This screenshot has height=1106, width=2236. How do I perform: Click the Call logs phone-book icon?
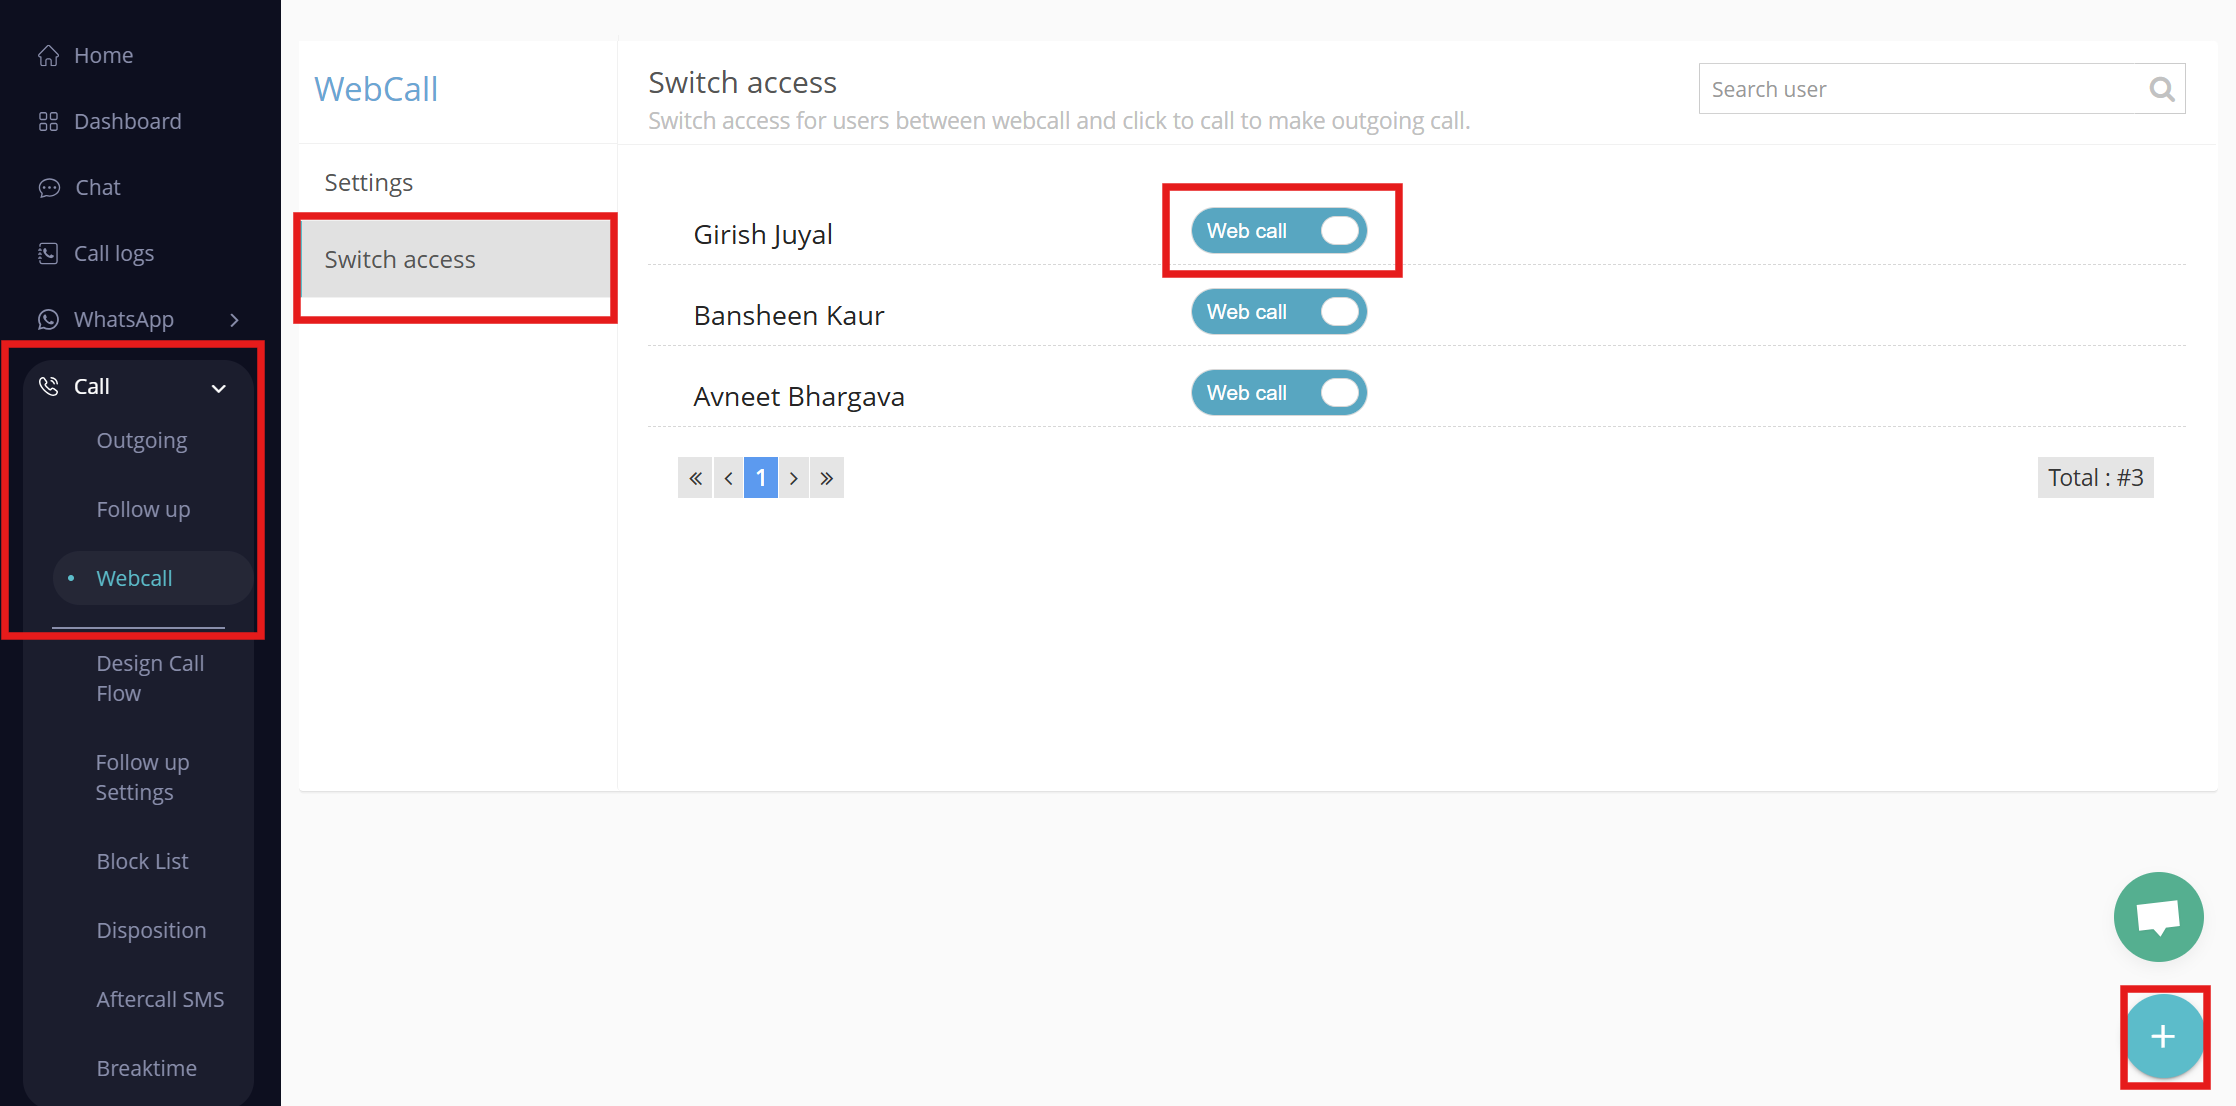pos(48,254)
